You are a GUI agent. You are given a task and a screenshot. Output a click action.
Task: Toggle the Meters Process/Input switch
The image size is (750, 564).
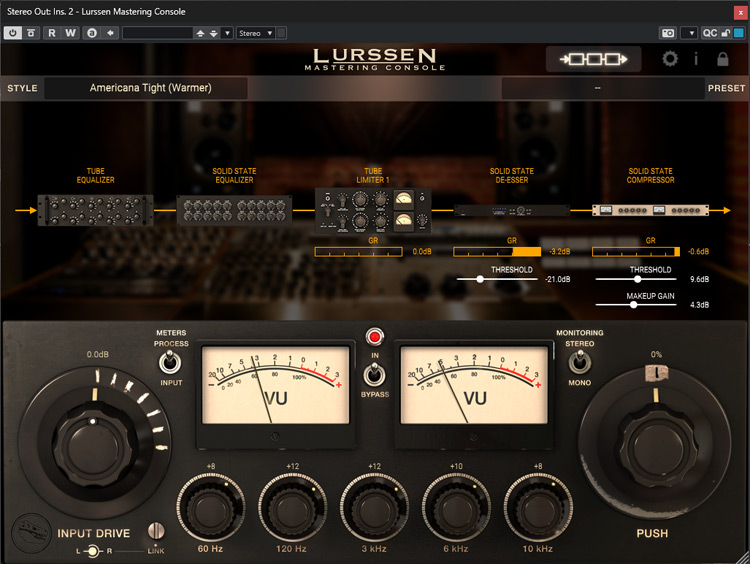(x=170, y=362)
